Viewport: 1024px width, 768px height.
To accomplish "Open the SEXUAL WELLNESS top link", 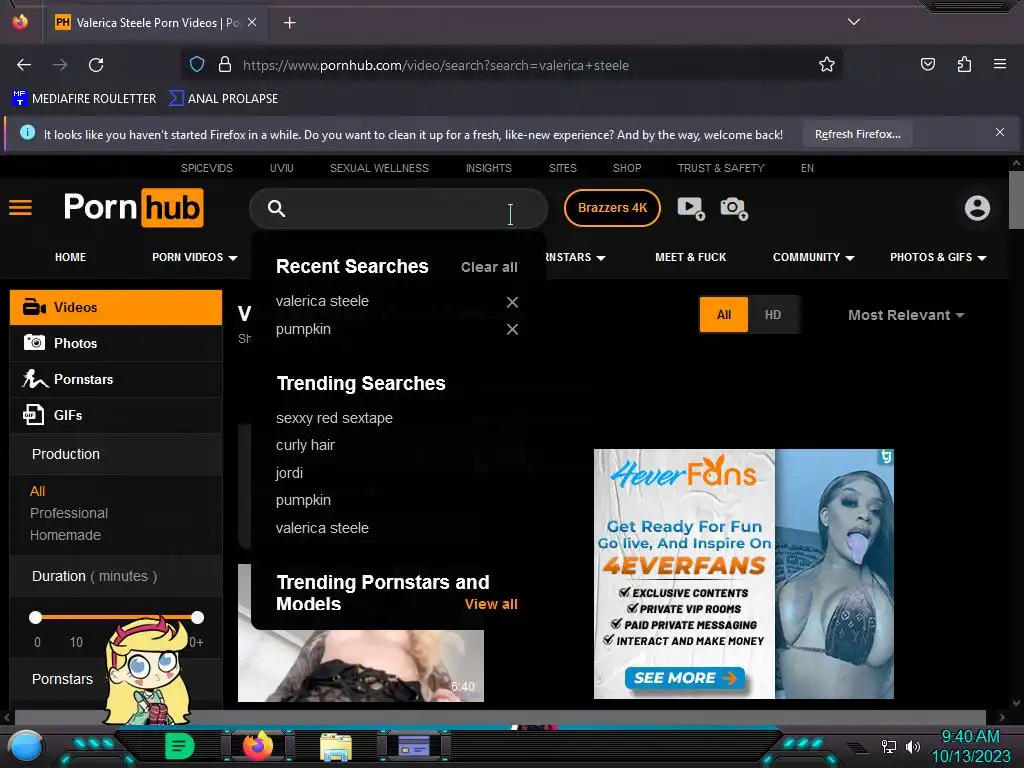I will (x=379, y=168).
